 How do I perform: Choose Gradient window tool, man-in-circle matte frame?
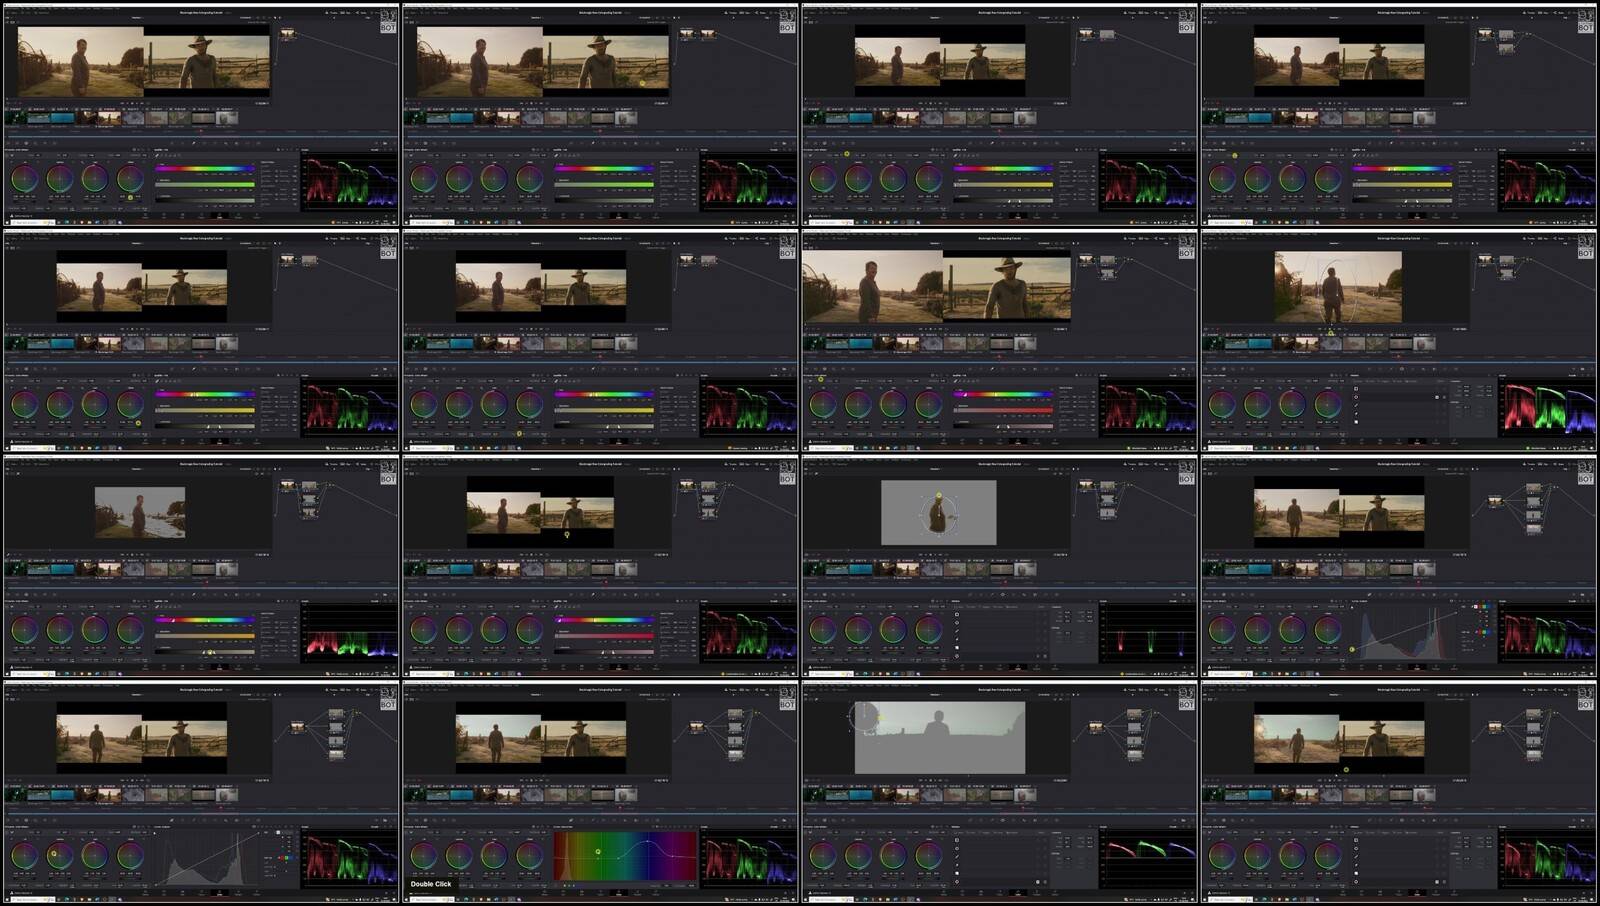(957, 647)
